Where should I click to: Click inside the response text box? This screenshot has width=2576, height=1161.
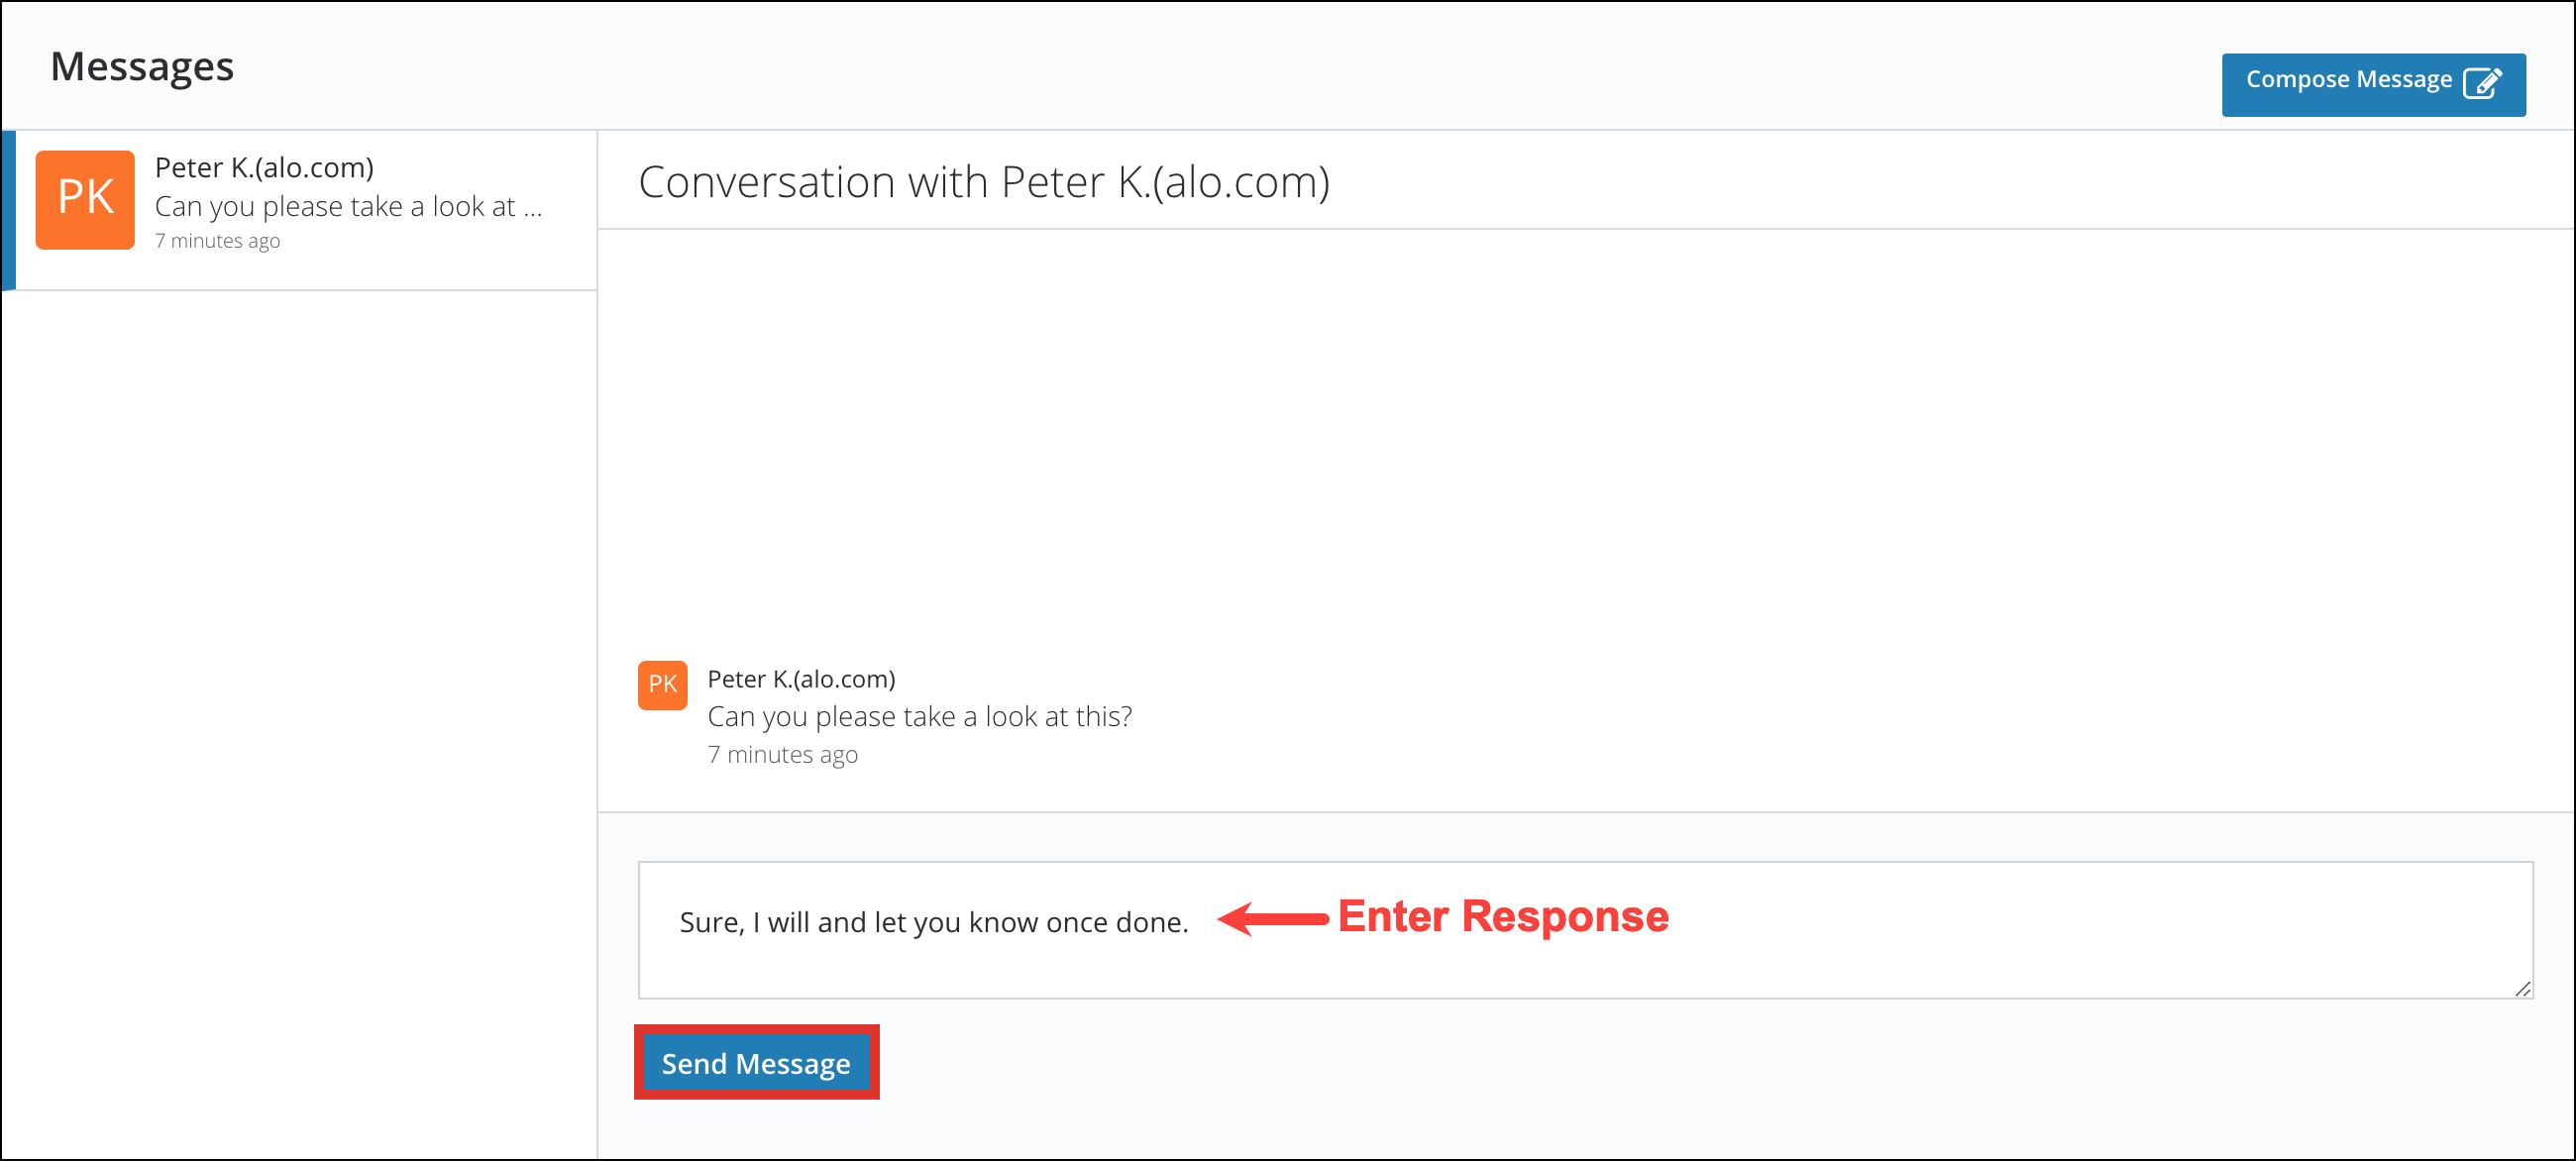pos(1585,930)
